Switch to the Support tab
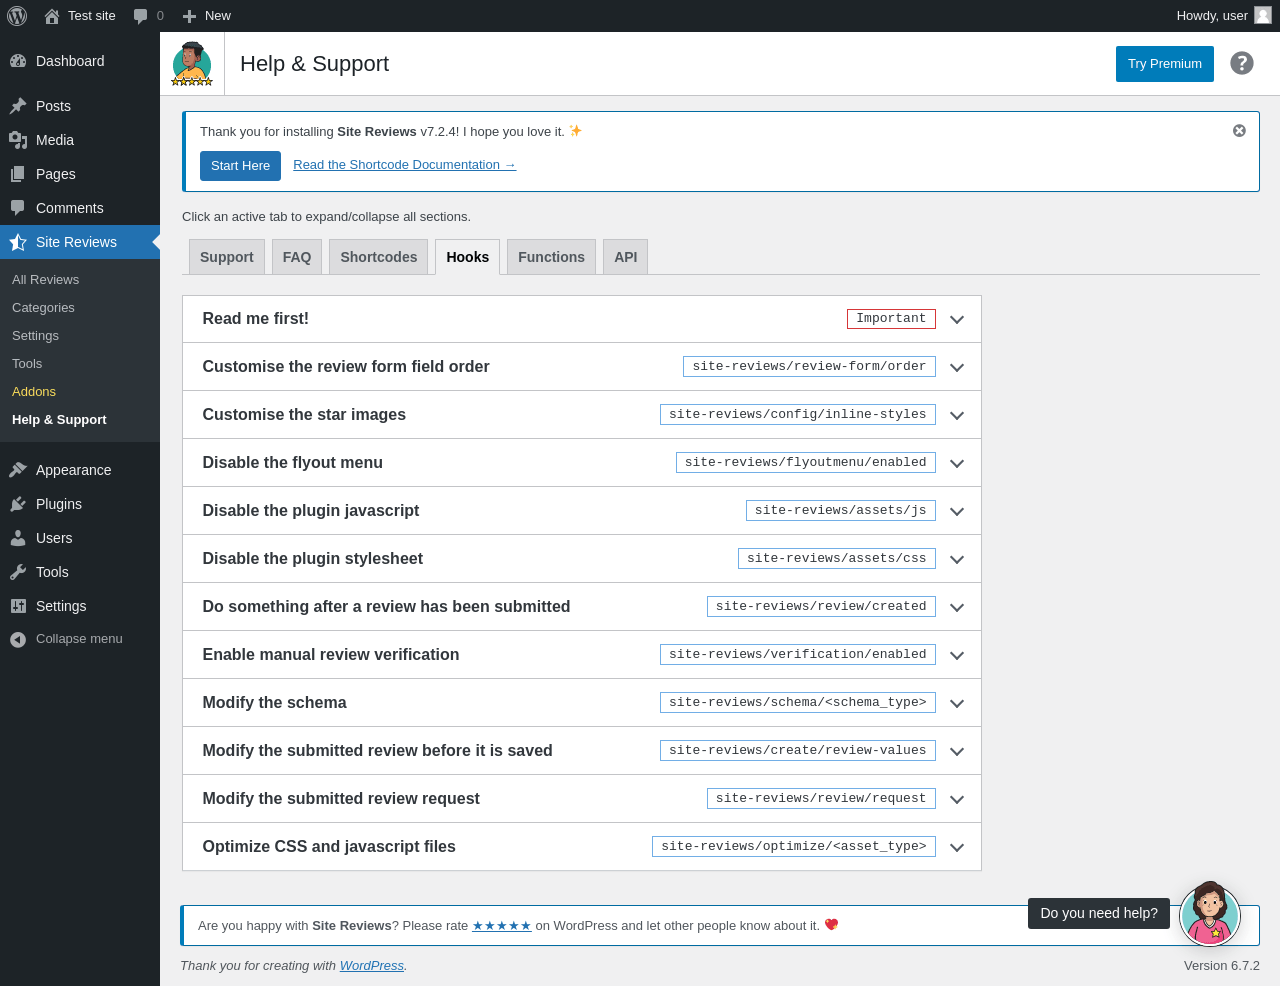This screenshot has width=1280, height=986. pyautogui.click(x=227, y=257)
